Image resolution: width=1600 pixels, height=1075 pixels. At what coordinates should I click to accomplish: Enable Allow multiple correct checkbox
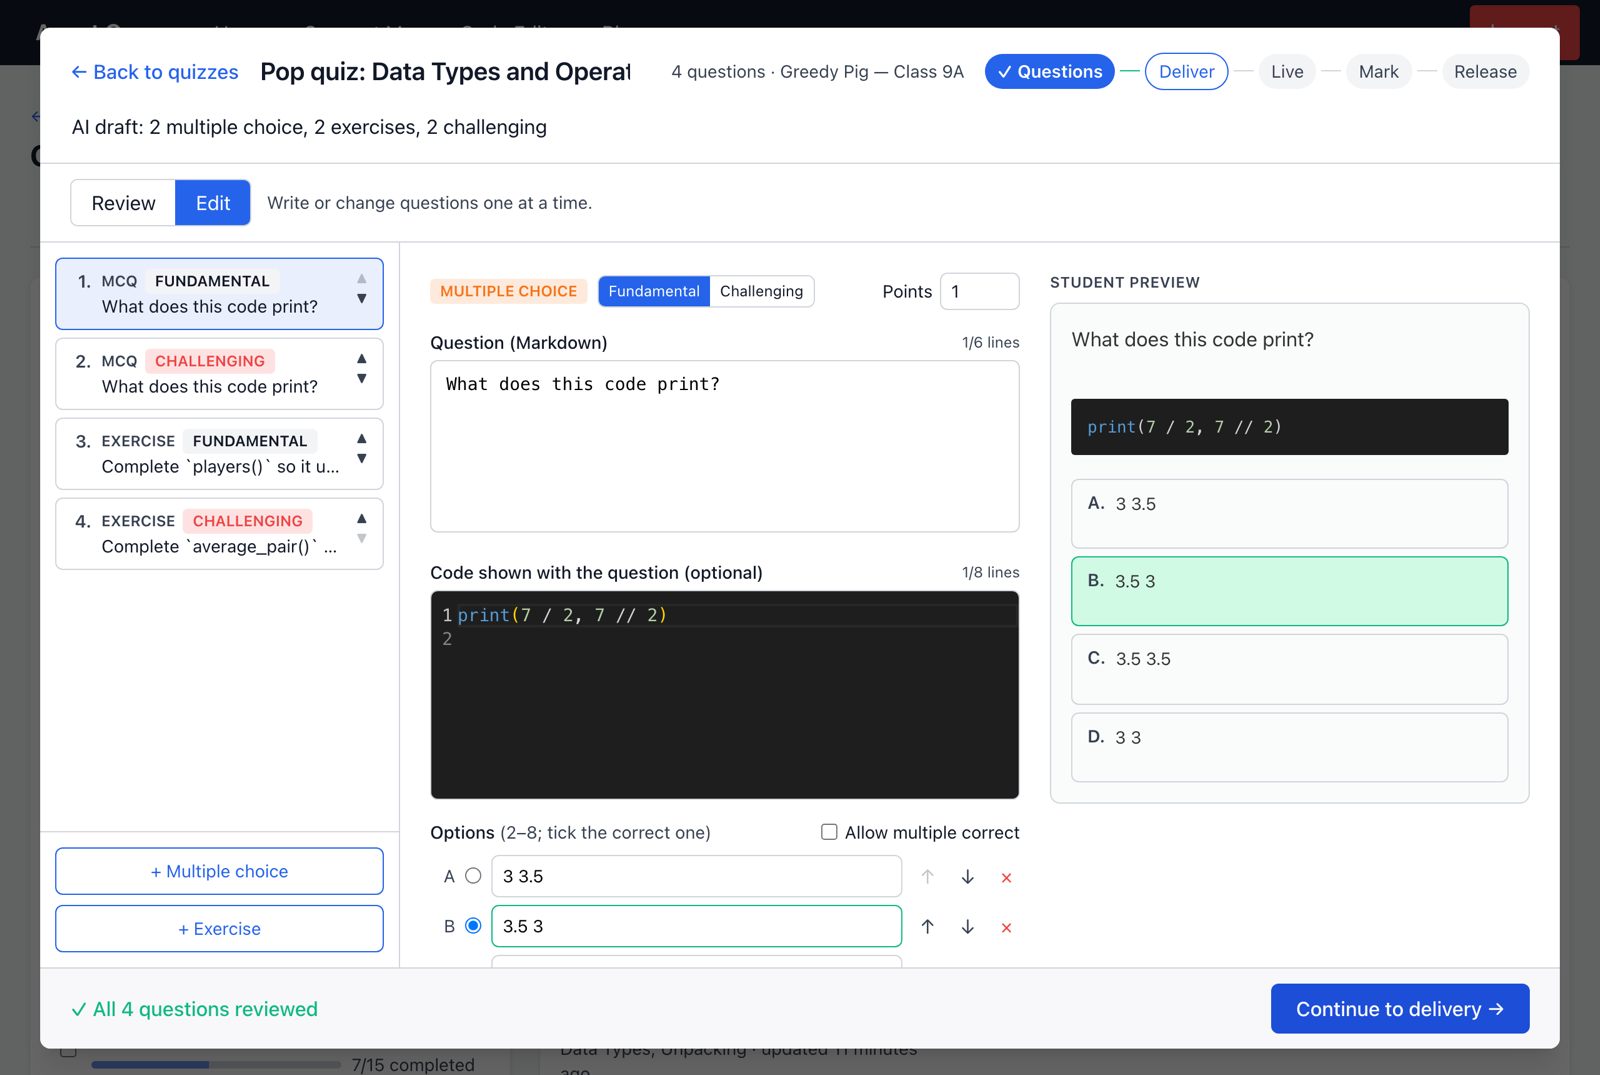coord(829,832)
